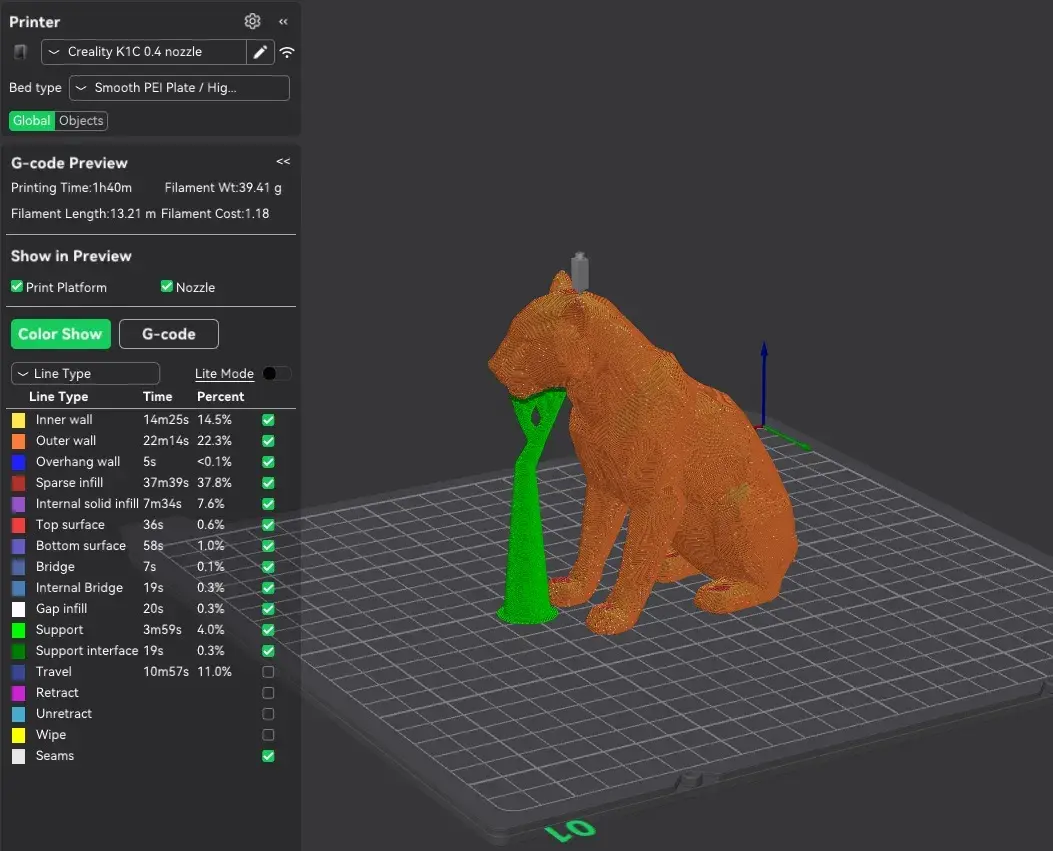Open the Line Type dropdown selector
The image size is (1053, 851).
85,372
